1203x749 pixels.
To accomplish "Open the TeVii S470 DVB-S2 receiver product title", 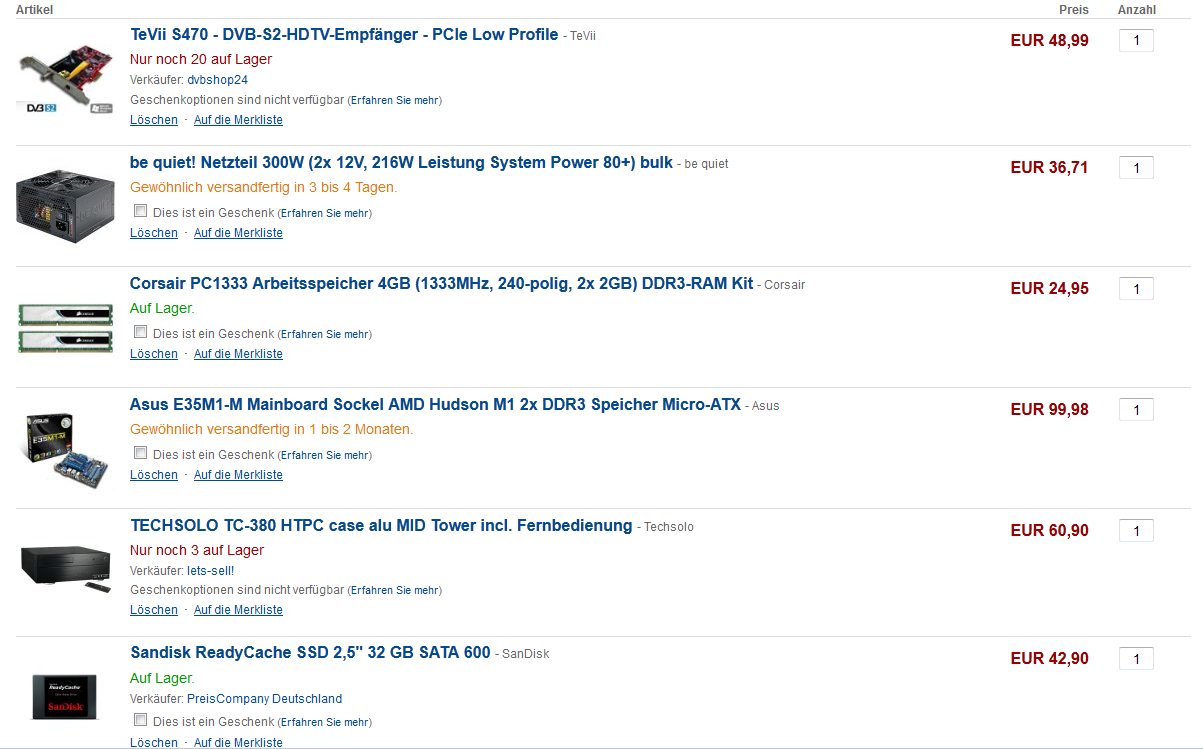I will pyautogui.click(x=344, y=35).
